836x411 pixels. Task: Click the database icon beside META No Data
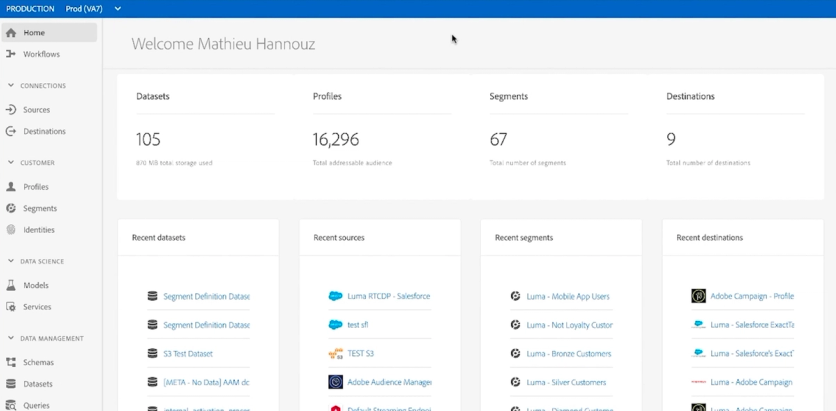point(152,382)
